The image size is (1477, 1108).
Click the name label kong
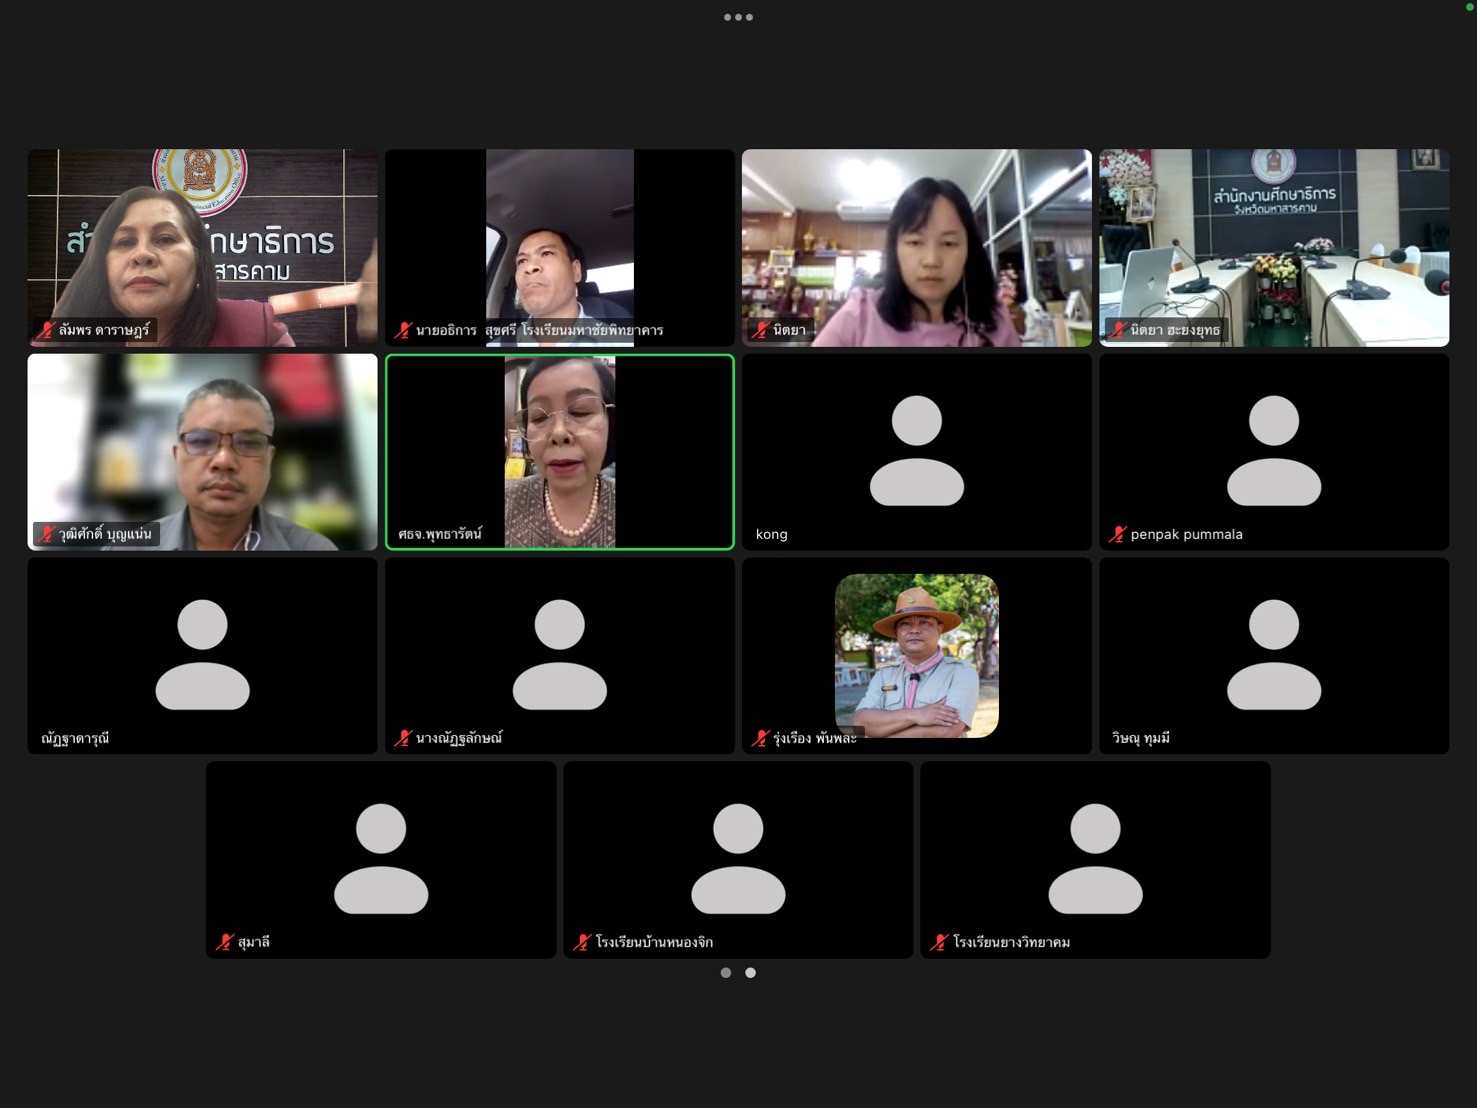[x=771, y=534]
